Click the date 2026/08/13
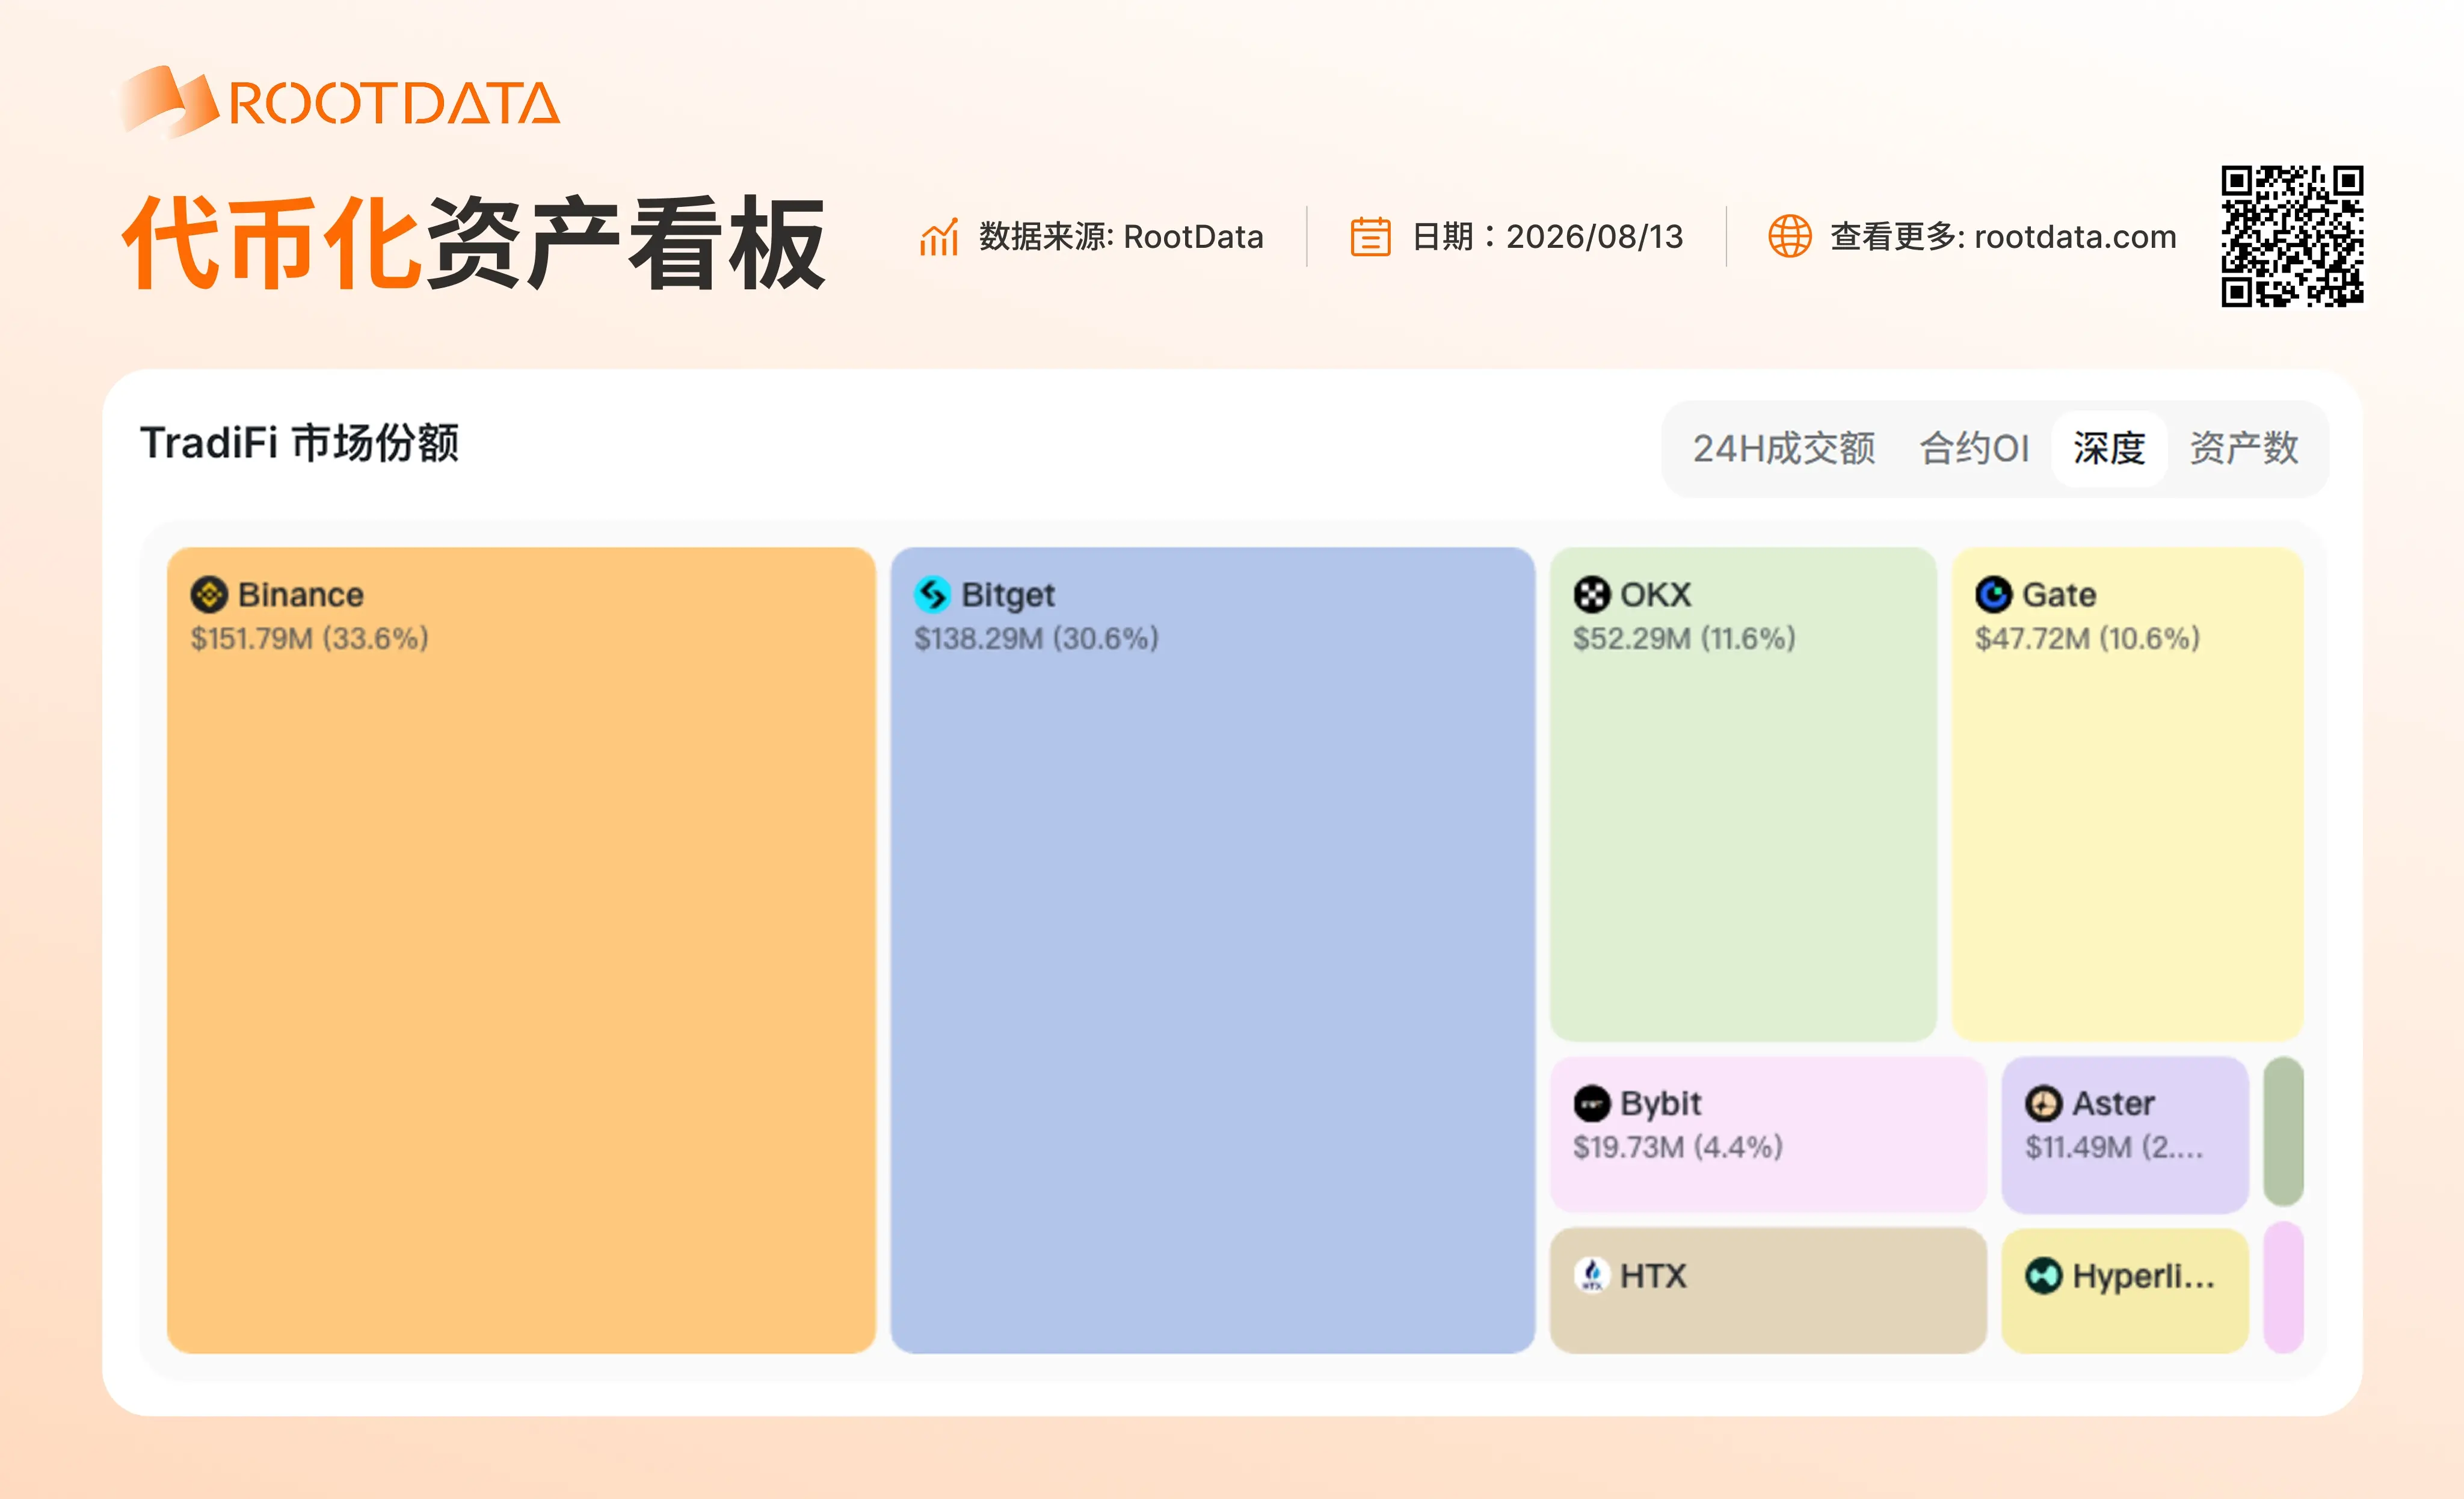This screenshot has width=2464, height=1499. pyautogui.click(x=1595, y=237)
